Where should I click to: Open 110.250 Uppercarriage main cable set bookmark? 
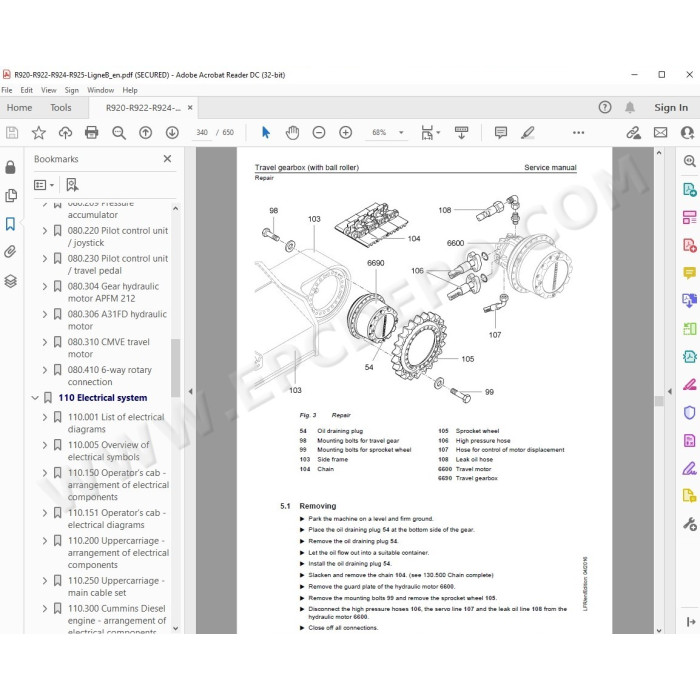[x=116, y=587]
